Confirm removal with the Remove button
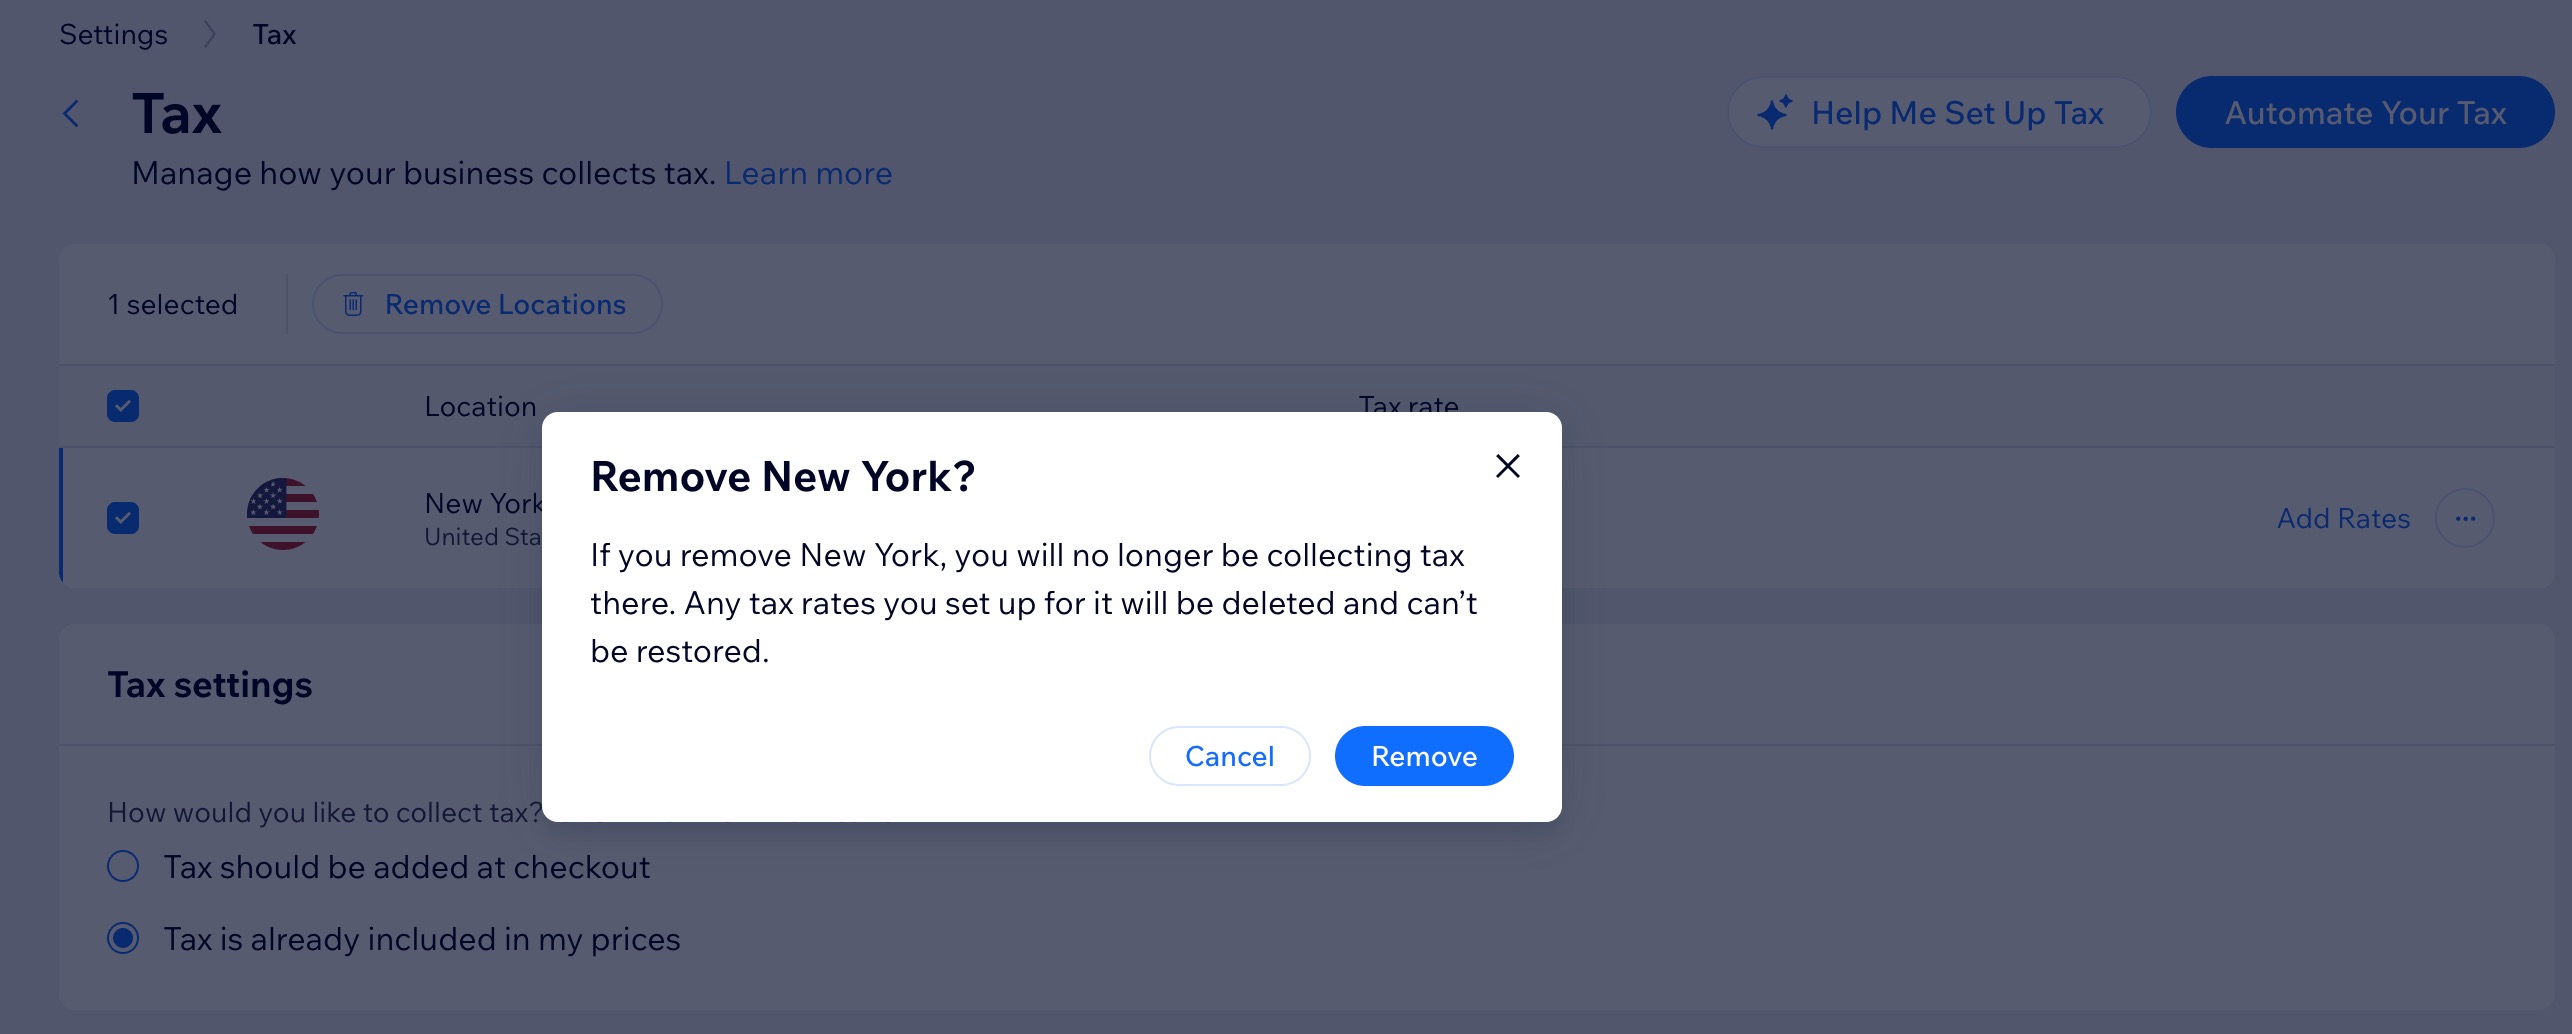Screen dimensions: 2572x1034 click(1424, 756)
